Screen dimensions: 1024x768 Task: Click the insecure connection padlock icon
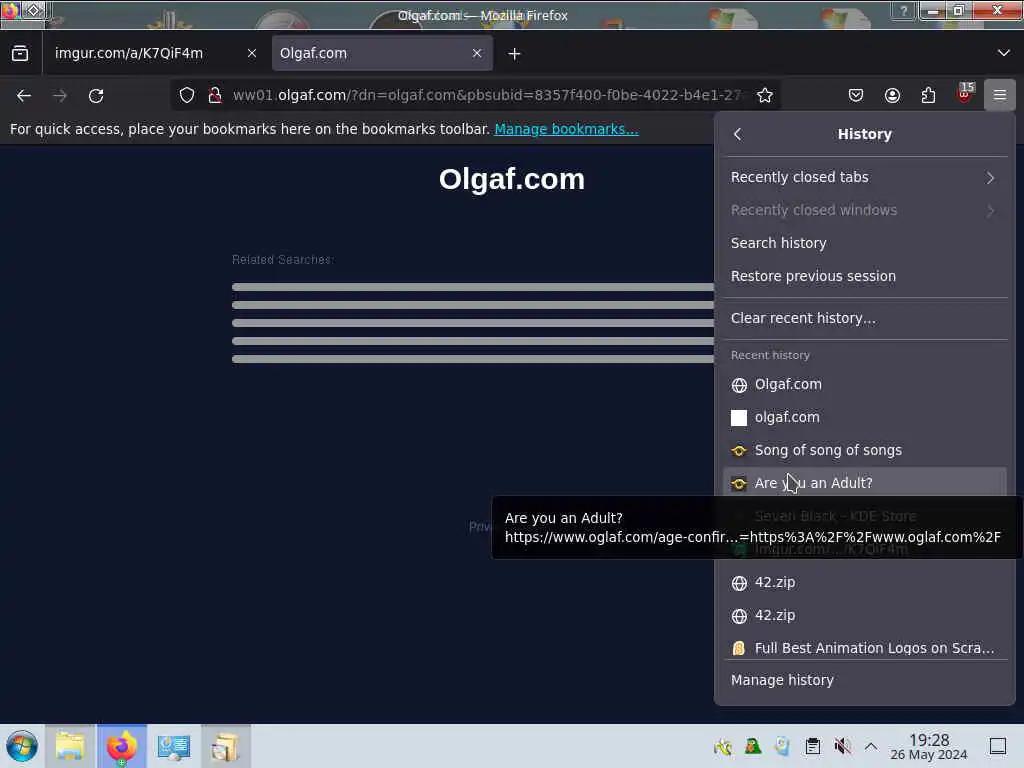[x=215, y=95]
